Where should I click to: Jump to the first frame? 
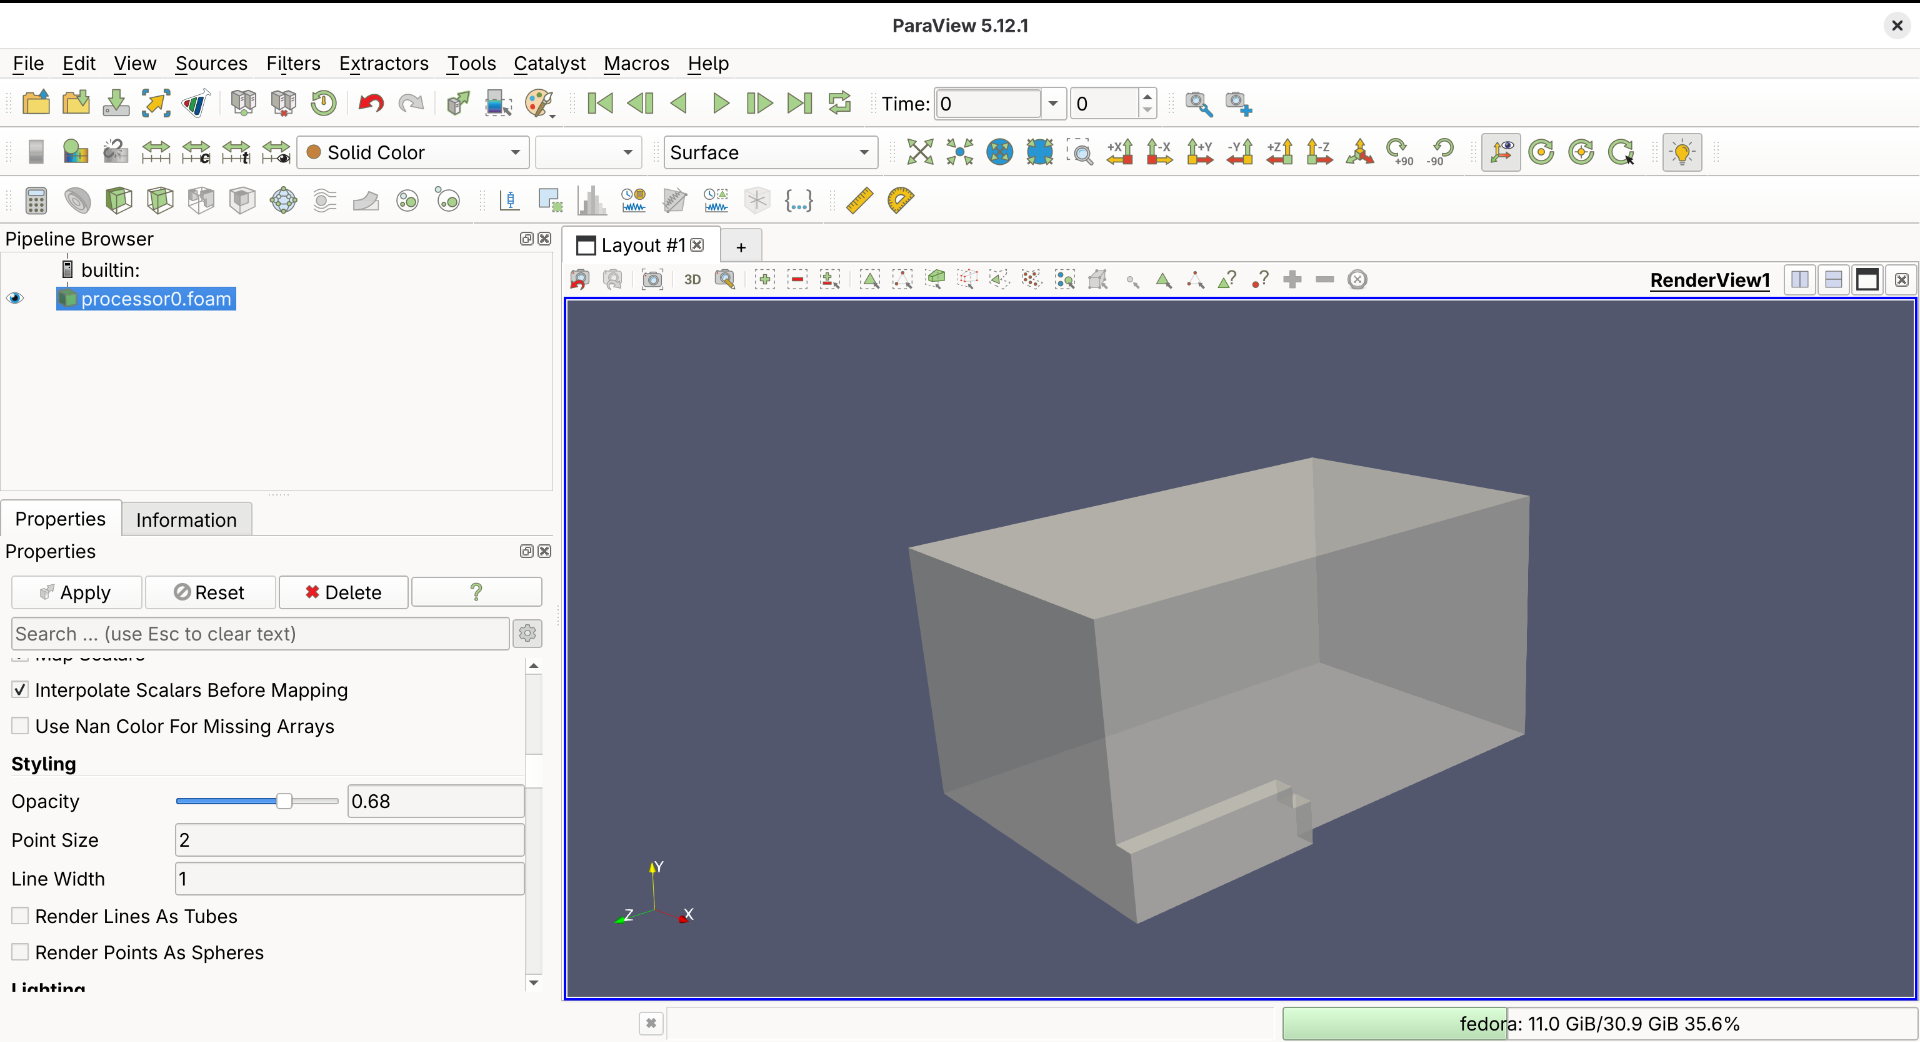point(600,103)
